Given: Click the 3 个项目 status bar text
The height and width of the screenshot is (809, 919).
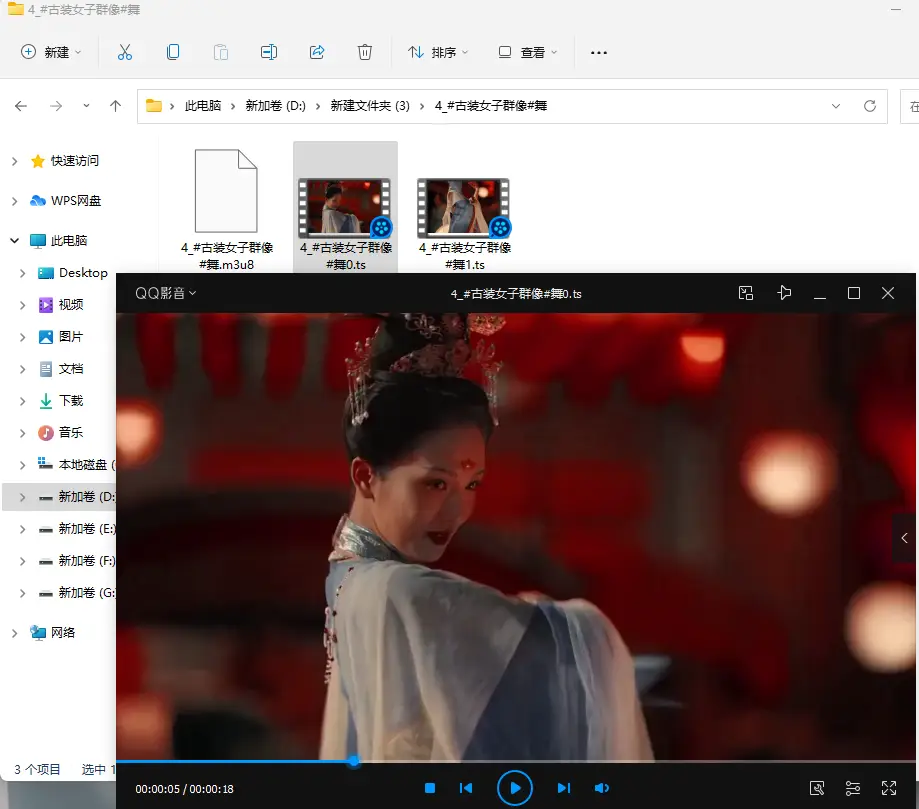Looking at the screenshot, I should click(x=37, y=770).
